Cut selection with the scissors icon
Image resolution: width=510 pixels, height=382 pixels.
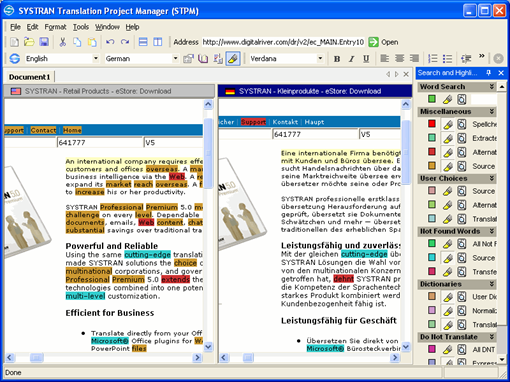click(62, 42)
